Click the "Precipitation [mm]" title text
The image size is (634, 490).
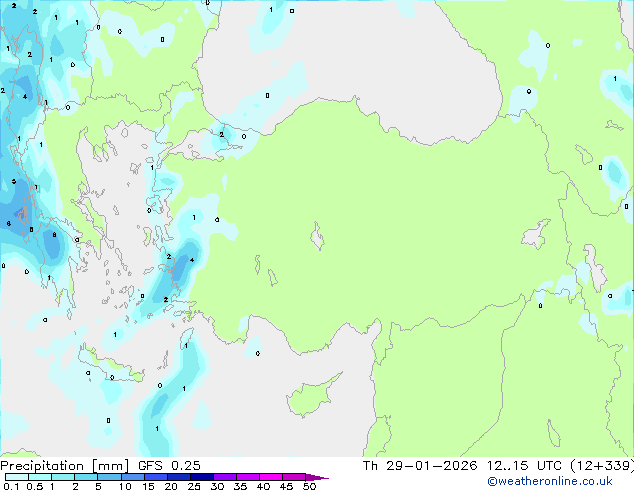64,466
